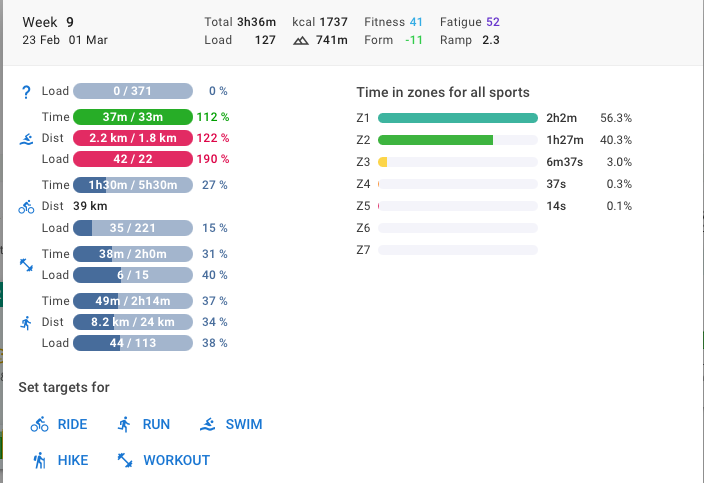Click the green swim Time bar 37m / 33m
The width and height of the screenshot is (704, 483).
132,117
